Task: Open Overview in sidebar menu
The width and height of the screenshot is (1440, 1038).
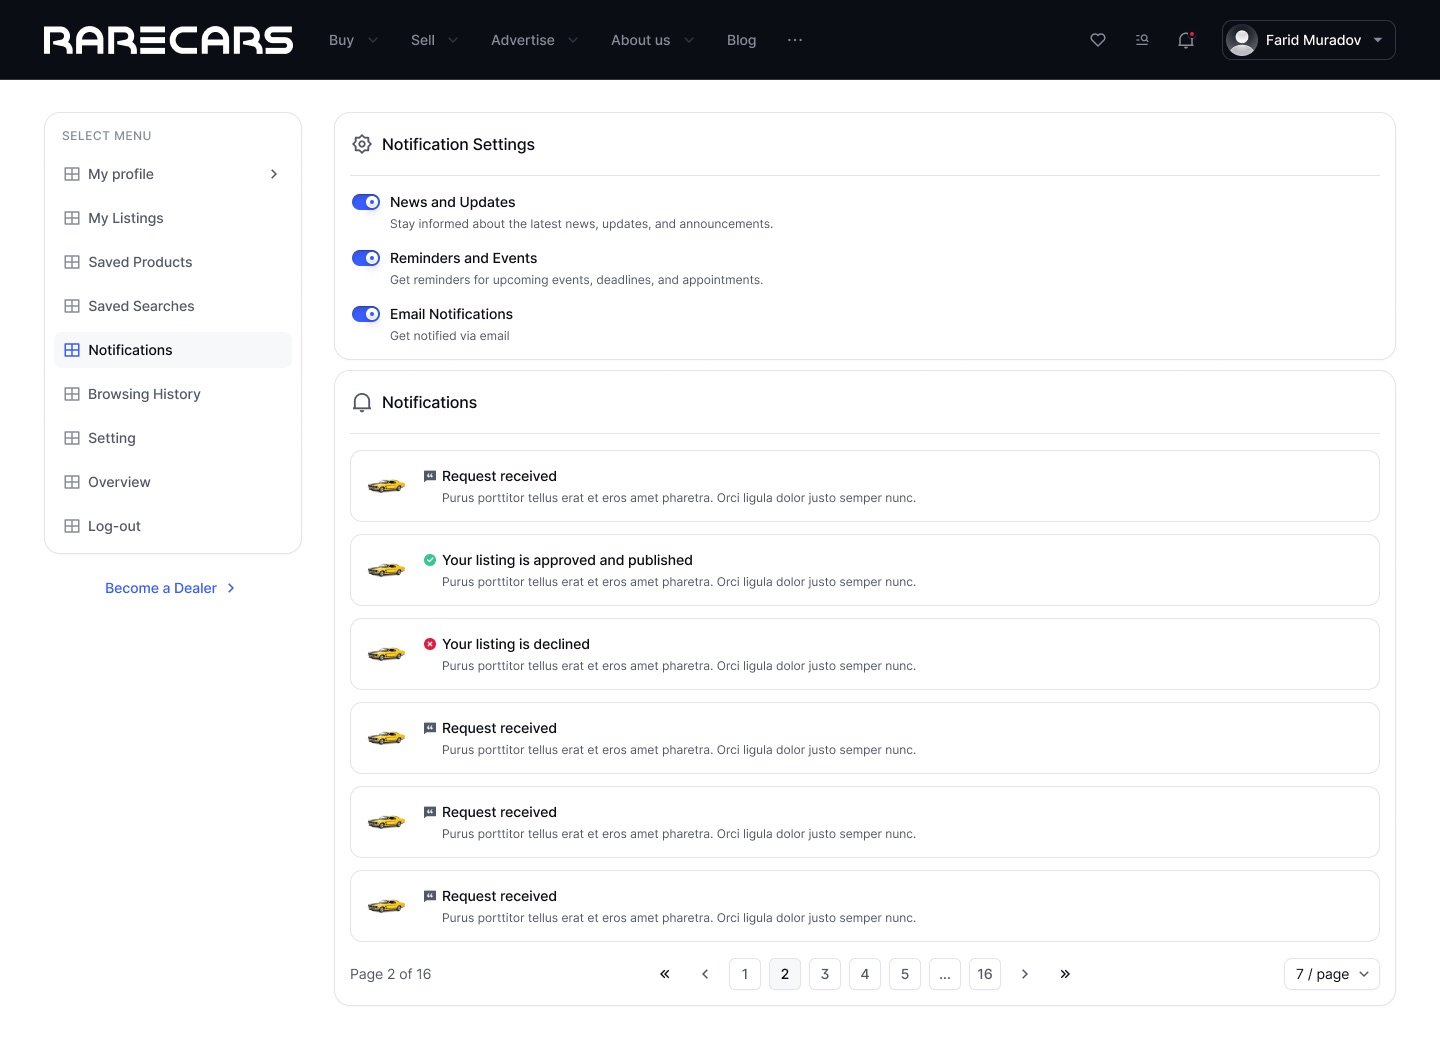Action: tap(173, 482)
